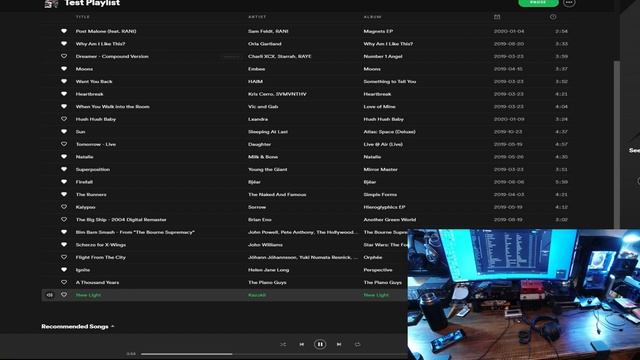Click the Test Playlist cover thumbnail
640x360 pixels.
click(x=51, y=4)
